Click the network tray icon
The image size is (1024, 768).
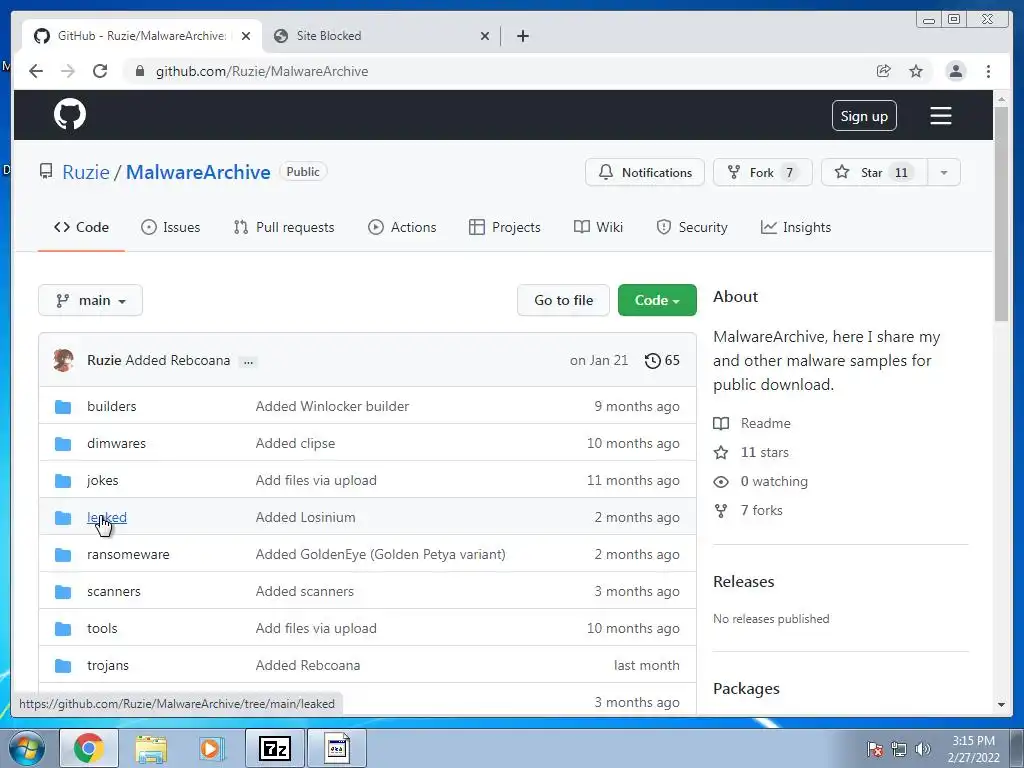pos(899,749)
